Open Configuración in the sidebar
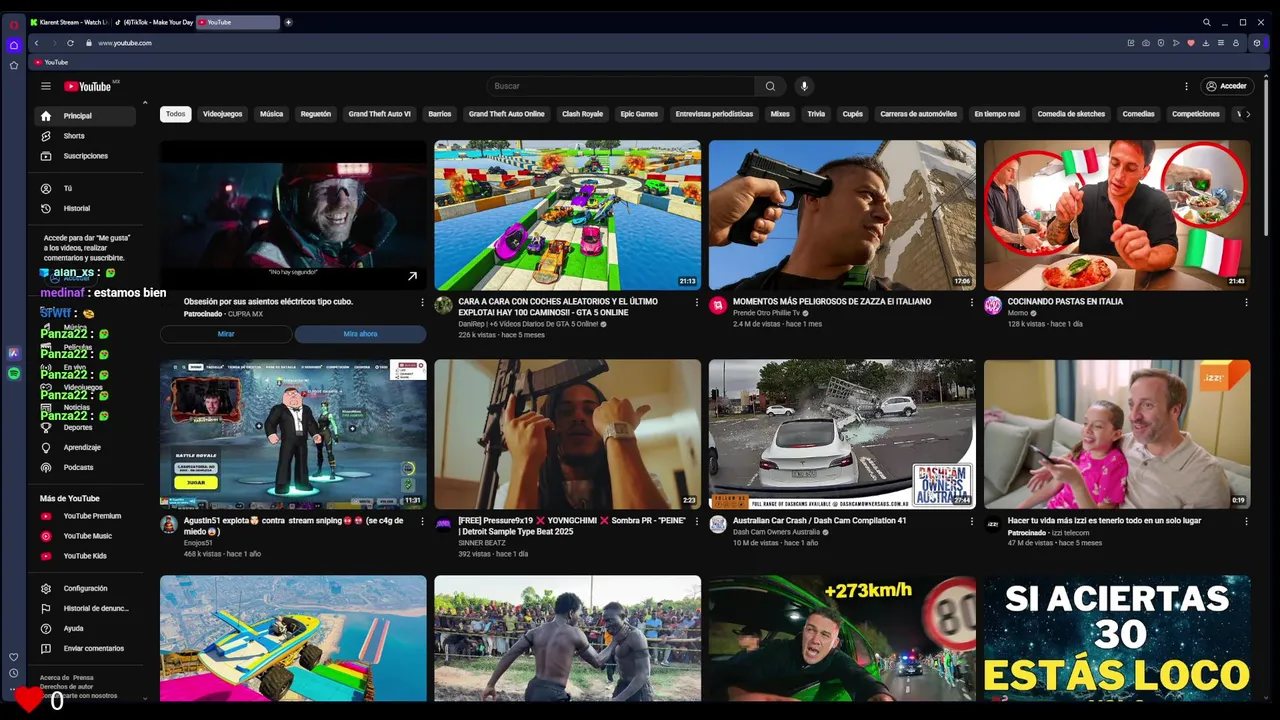The image size is (1280, 720). pos(86,588)
